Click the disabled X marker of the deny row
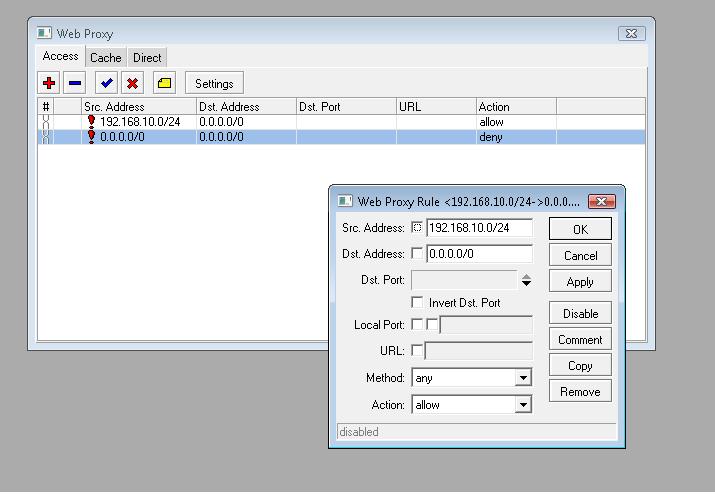This screenshot has width=715, height=495. (46, 137)
